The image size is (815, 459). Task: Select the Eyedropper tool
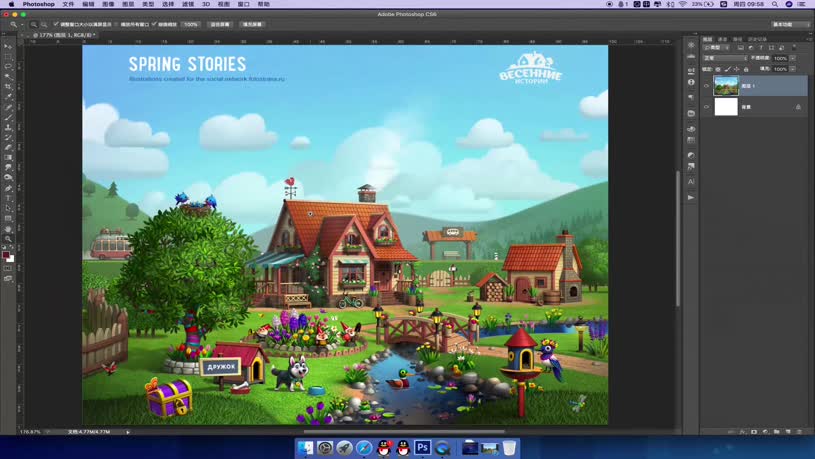coord(8,97)
